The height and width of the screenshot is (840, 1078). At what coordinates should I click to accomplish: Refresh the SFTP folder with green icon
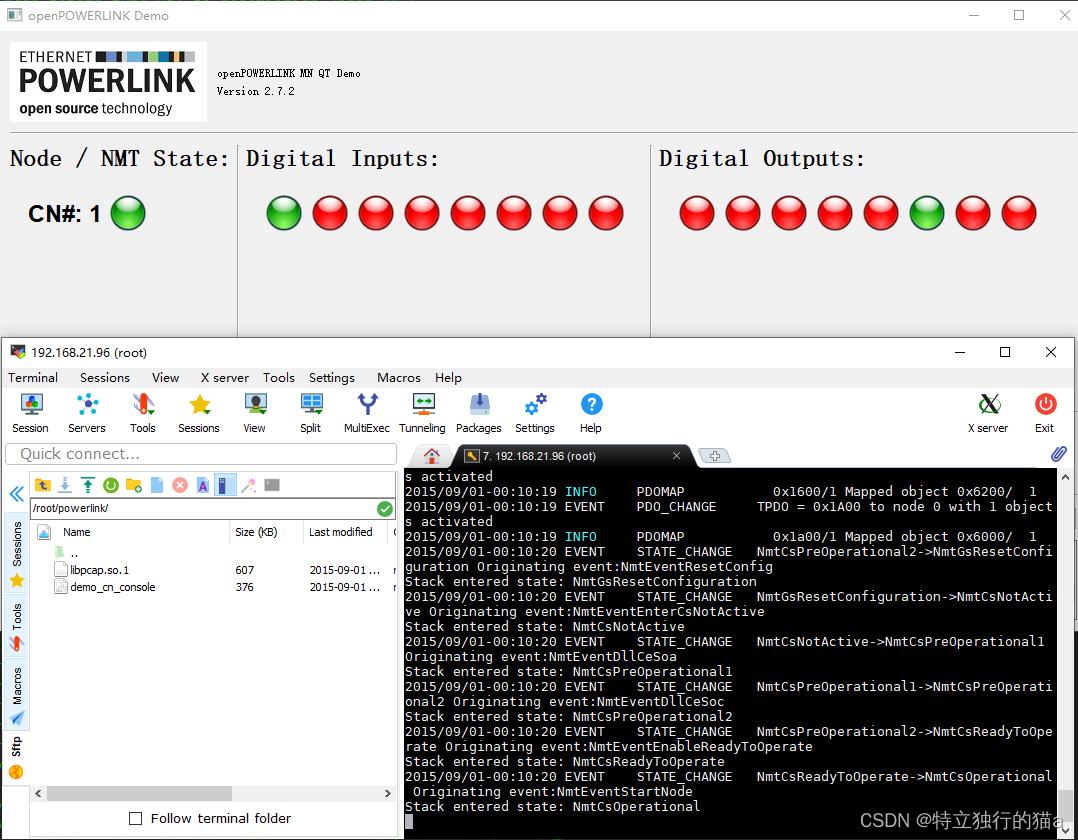110,485
